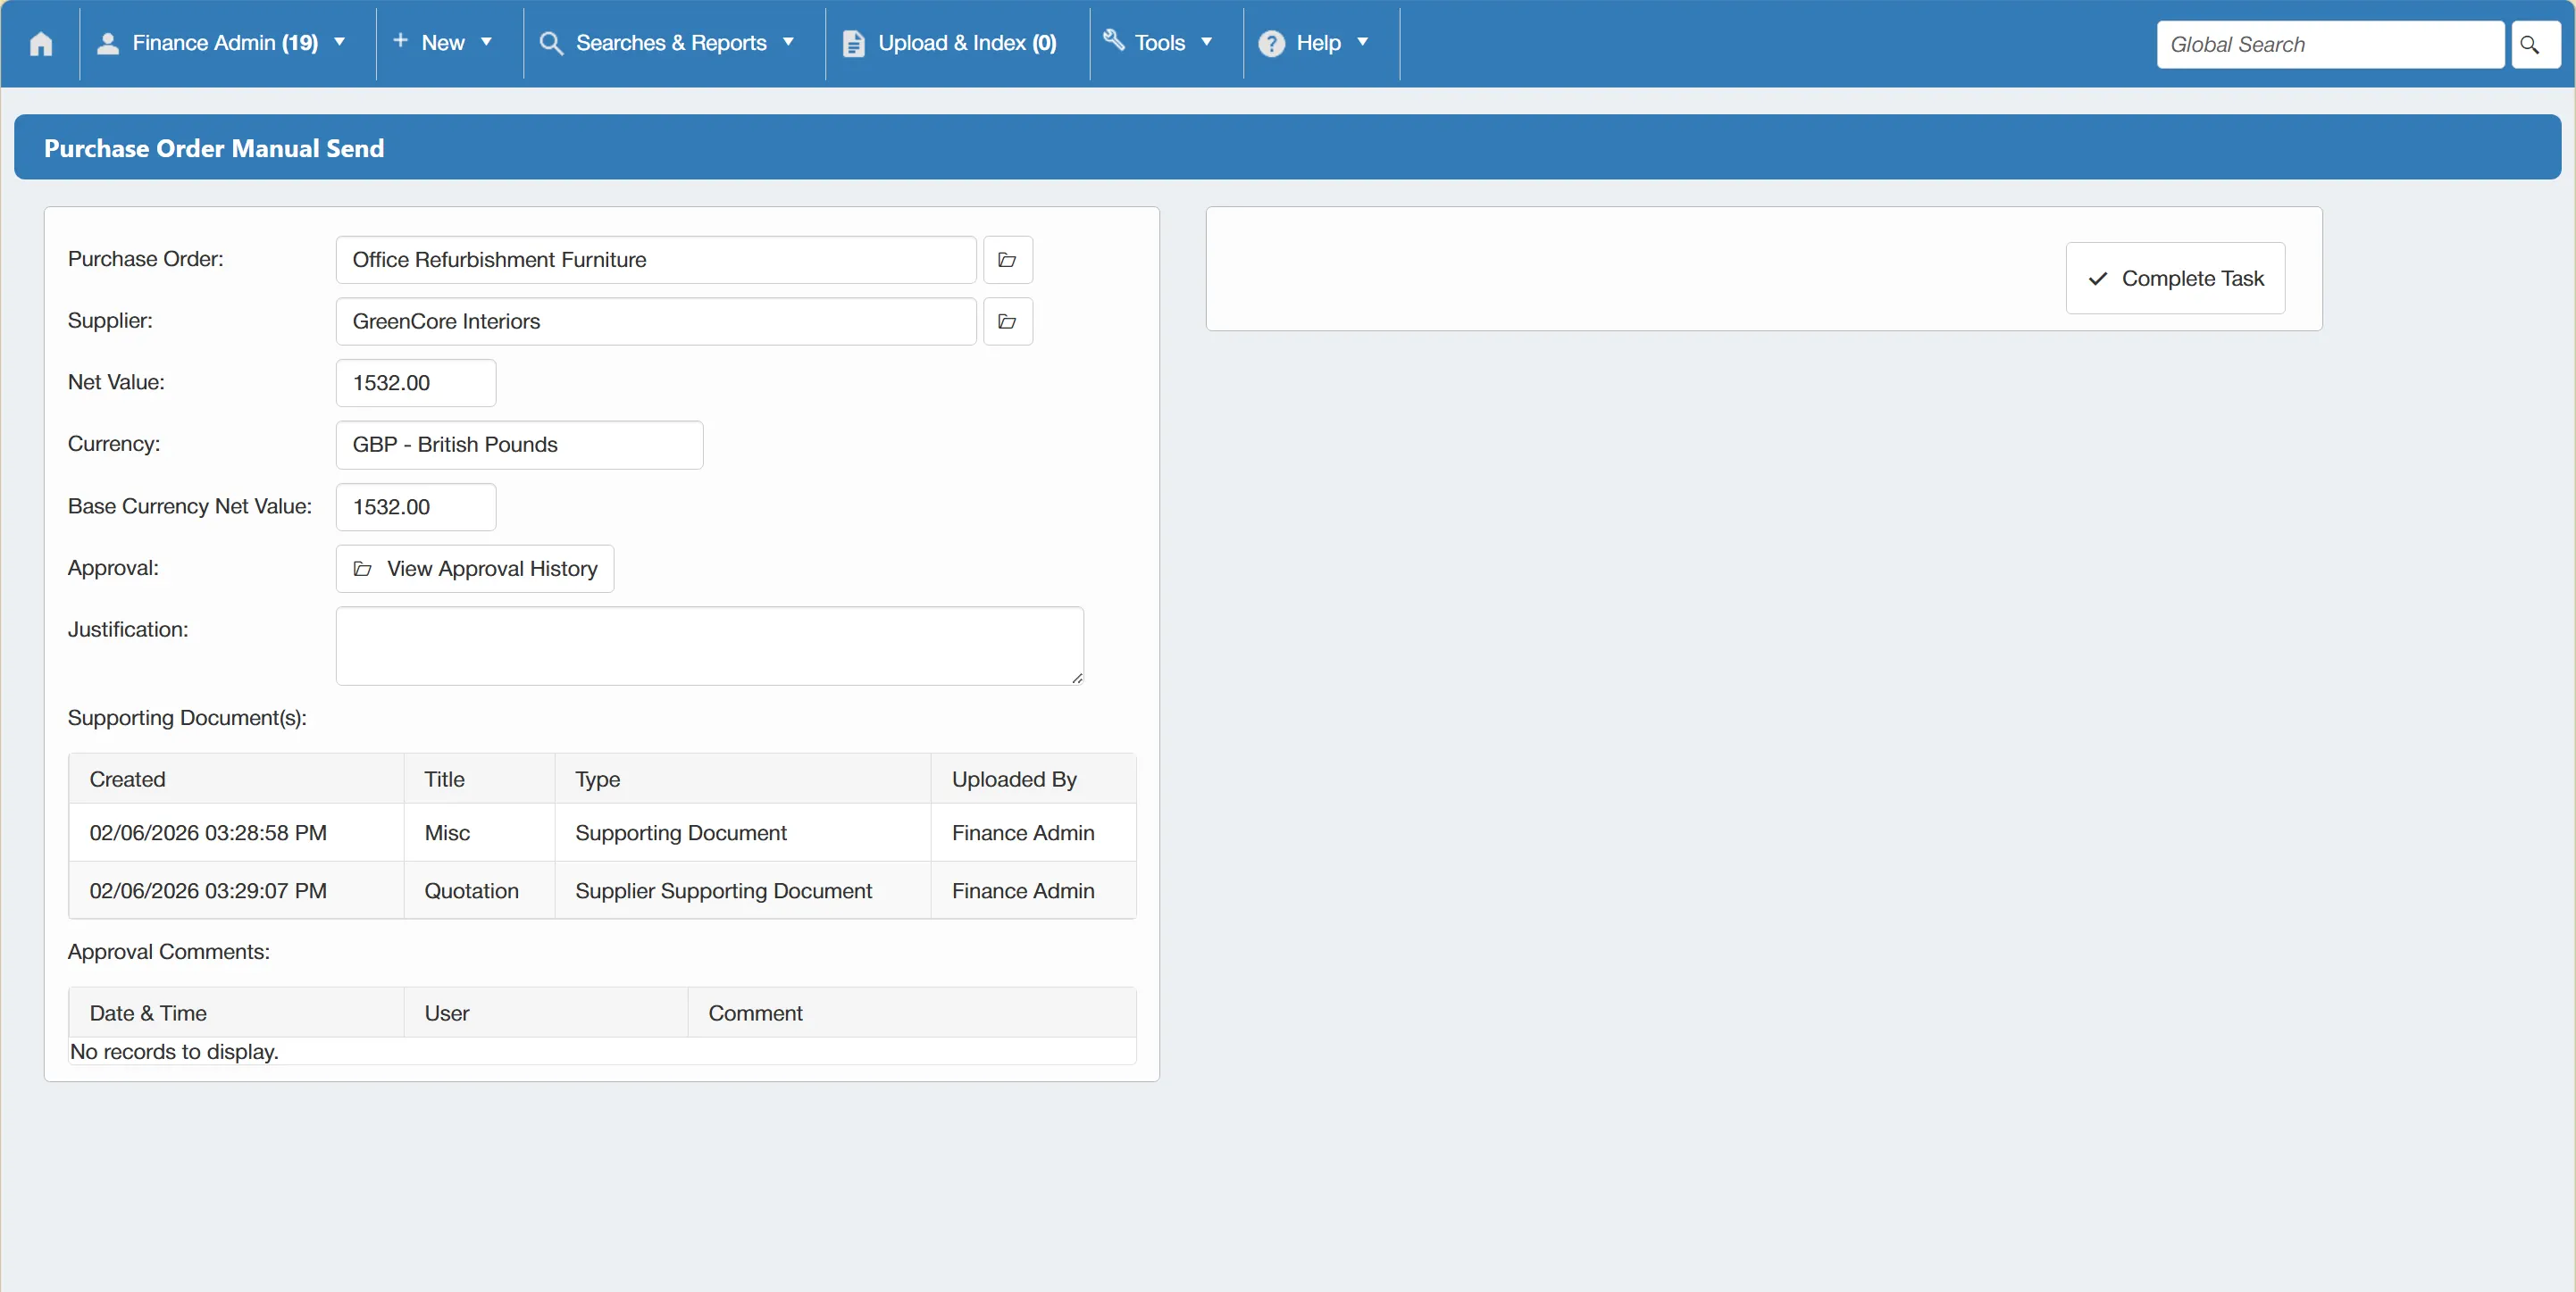
Task: Click the Help question mark icon
Action: pos(1271,44)
